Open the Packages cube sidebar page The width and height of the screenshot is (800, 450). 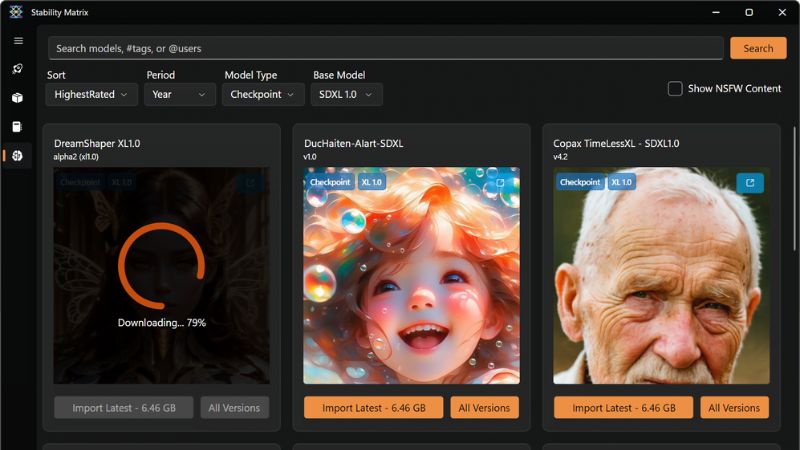(17, 97)
